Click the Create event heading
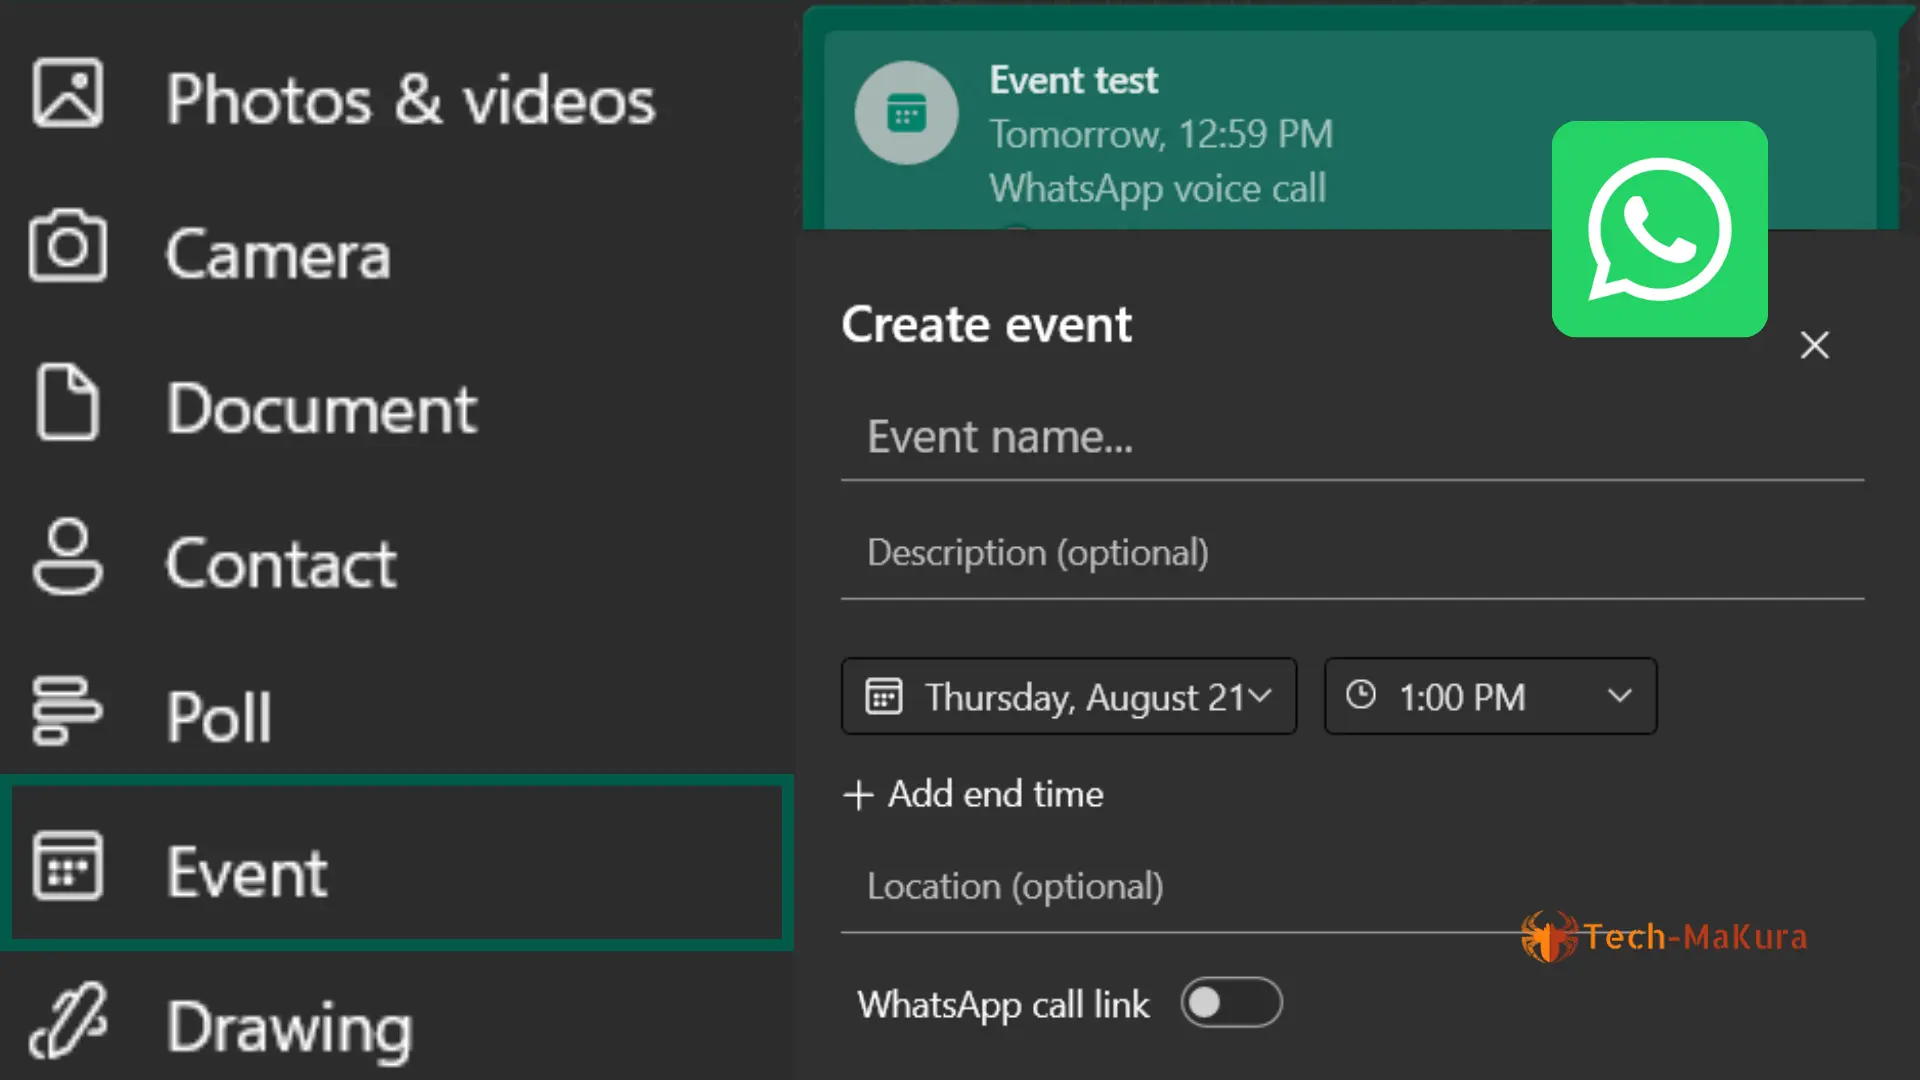The width and height of the screenshot is (1920, 1080). pyautogui.click(x=986, y=324)
